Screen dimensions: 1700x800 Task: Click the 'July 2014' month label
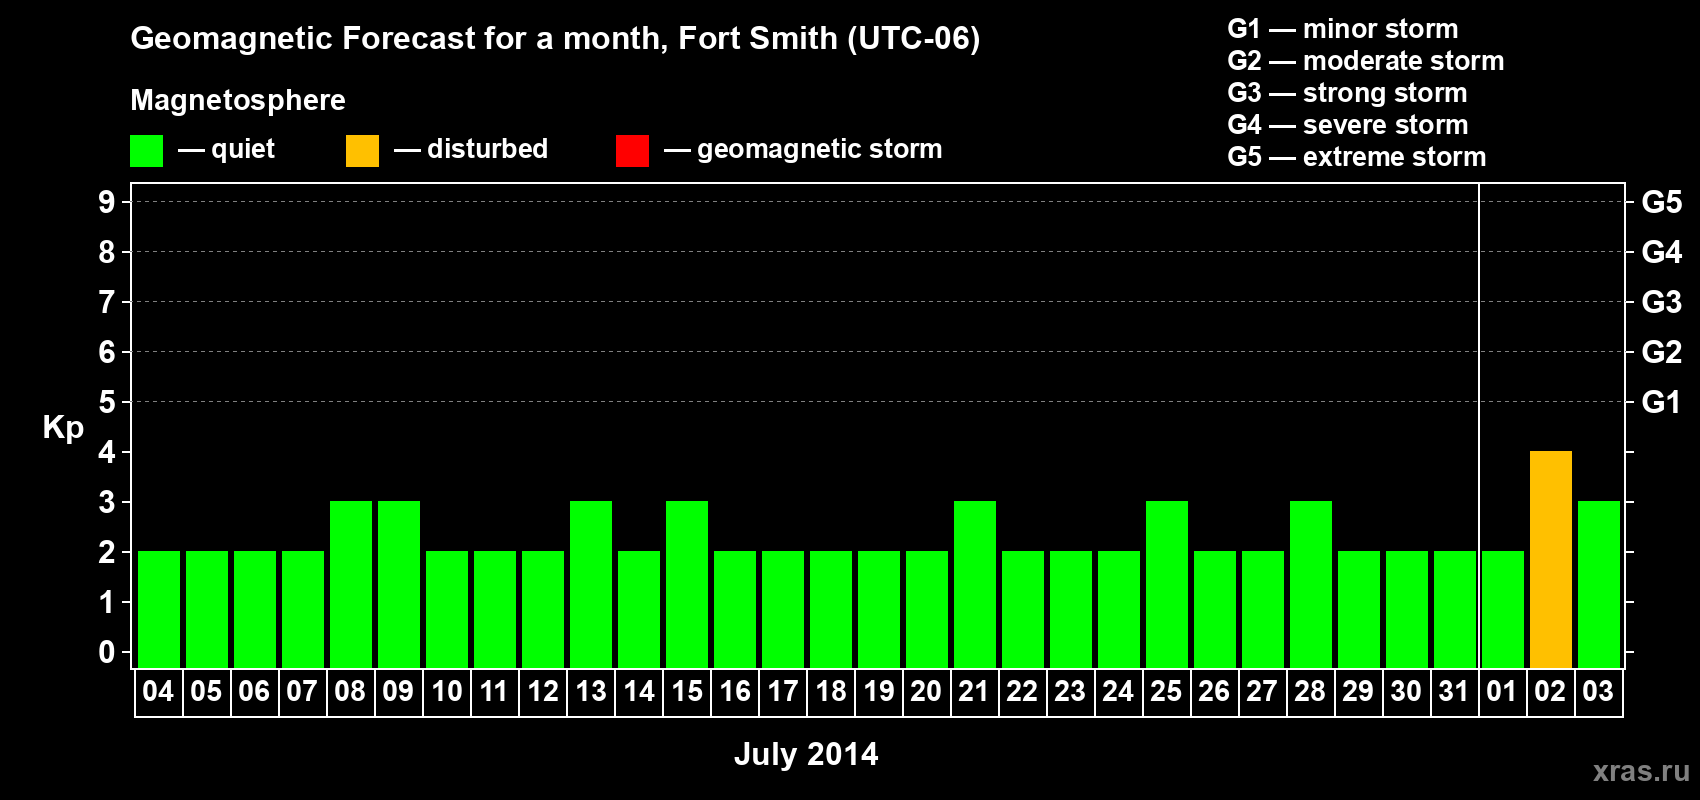806,754
